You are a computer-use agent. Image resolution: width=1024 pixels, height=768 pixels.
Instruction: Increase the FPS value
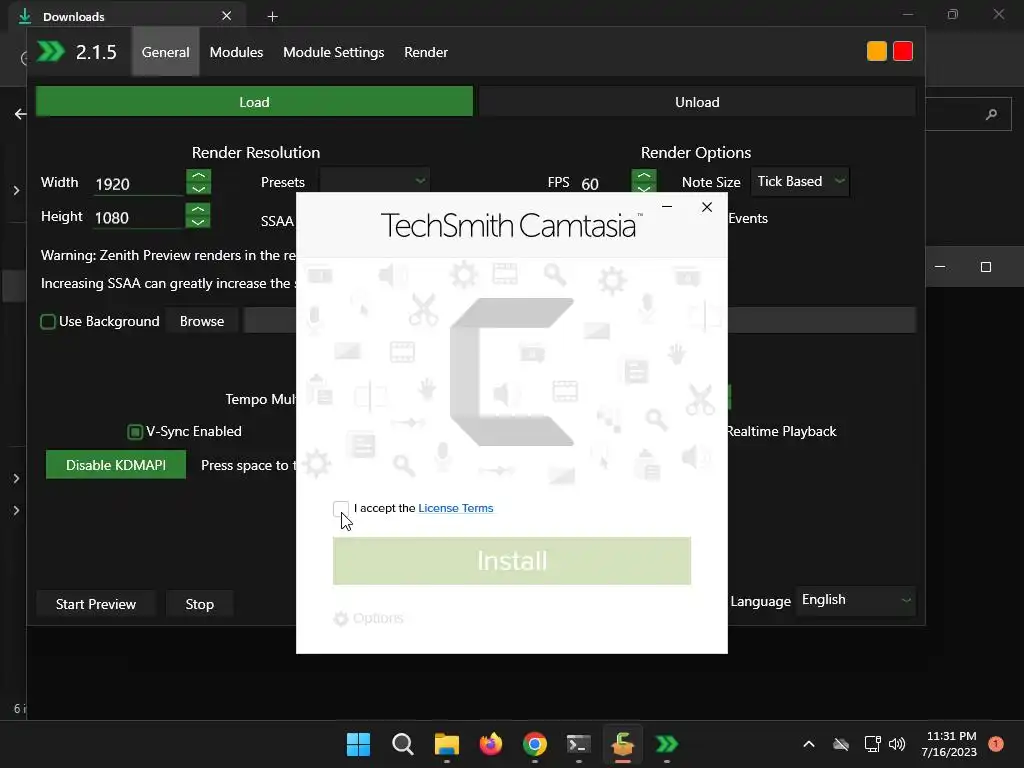644,175
